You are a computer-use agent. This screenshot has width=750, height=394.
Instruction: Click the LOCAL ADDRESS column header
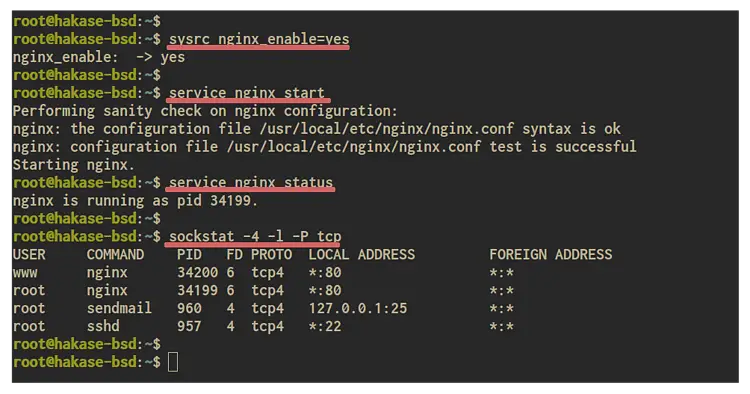click(362, 254)
